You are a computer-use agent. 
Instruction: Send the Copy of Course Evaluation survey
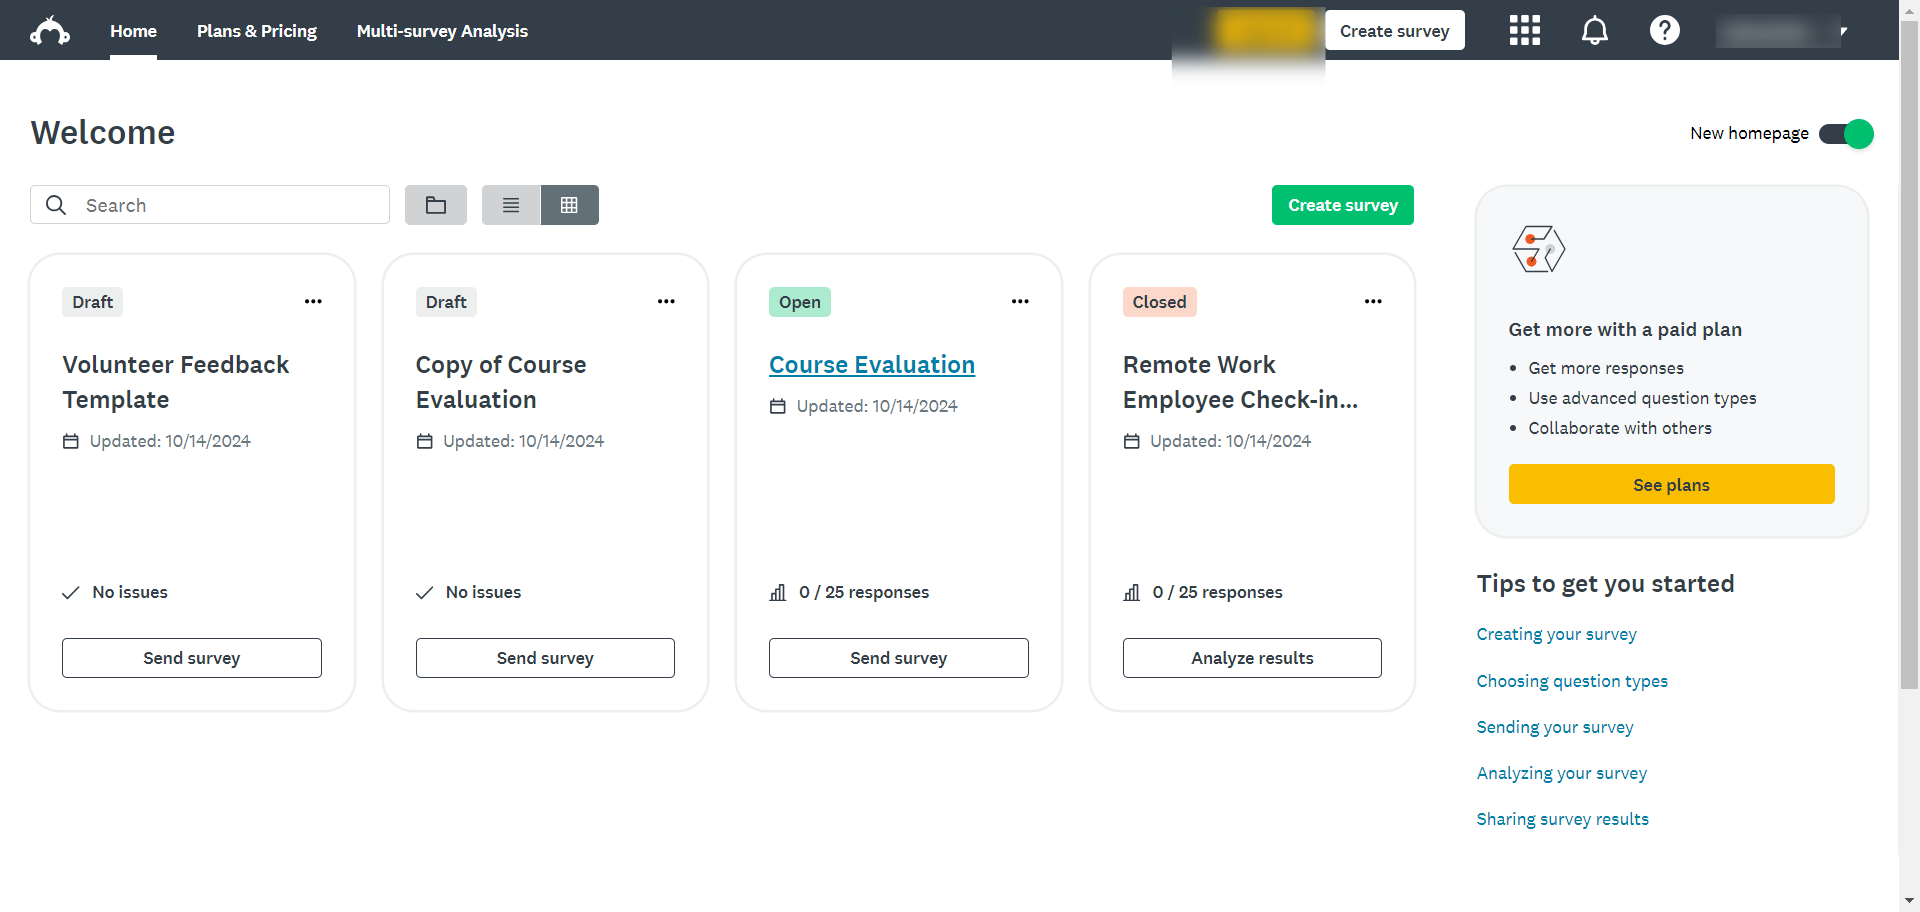(x=545, y=658)
